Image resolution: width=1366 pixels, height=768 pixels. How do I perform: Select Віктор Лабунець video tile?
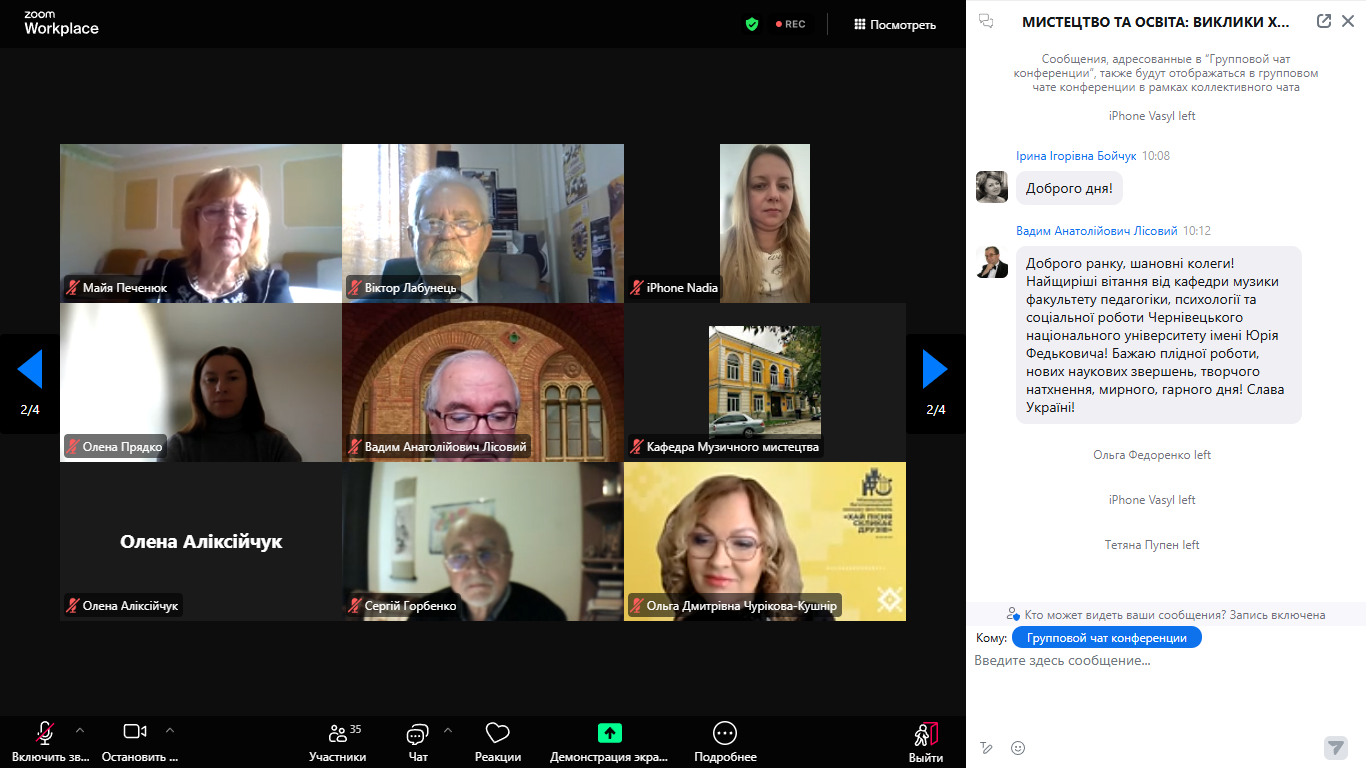(483, 223)
